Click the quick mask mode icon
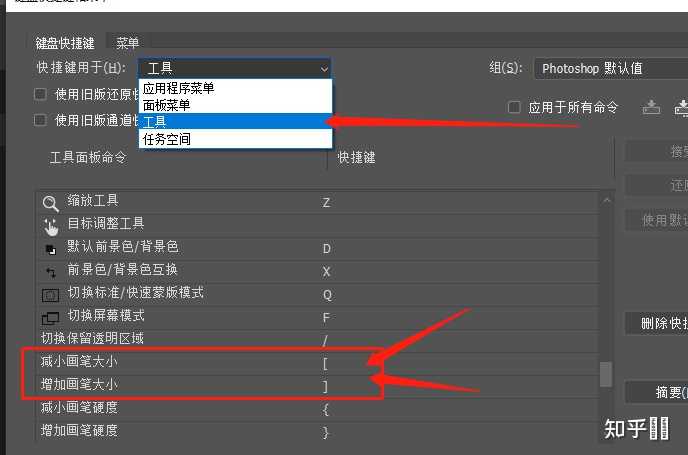The width and height of the screenshot is (688, 455). 50,295
